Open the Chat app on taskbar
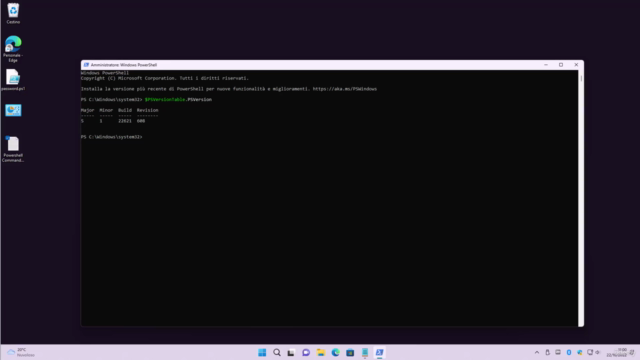The height and width of the screenshot is (360, 640). coord(306,353)
